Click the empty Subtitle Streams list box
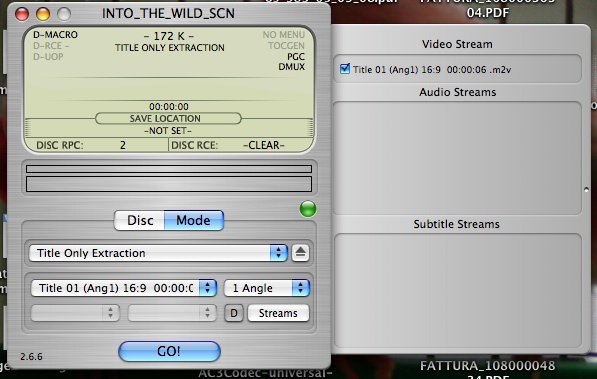The width and height of the screenshot is (597, 379). [458, 290]
